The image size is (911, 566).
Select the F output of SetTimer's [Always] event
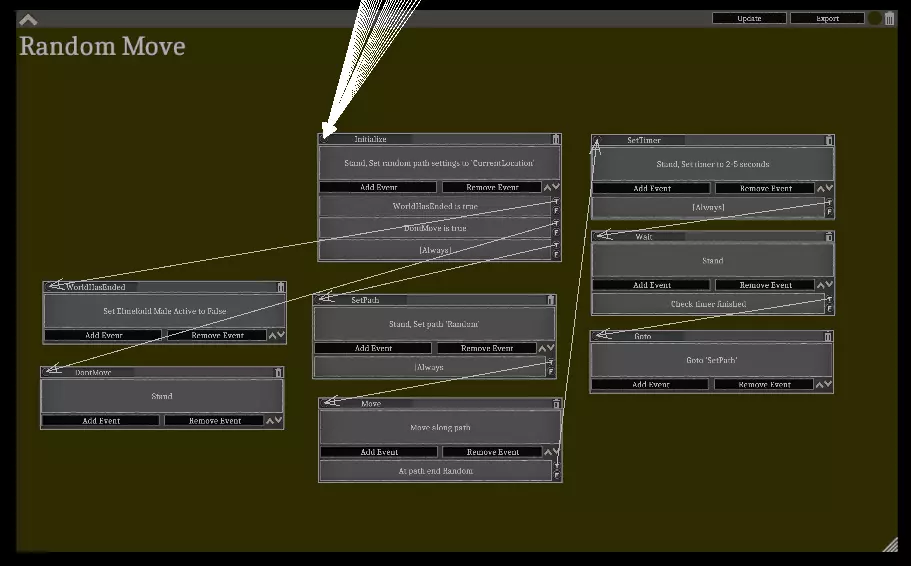pos(829,212)
